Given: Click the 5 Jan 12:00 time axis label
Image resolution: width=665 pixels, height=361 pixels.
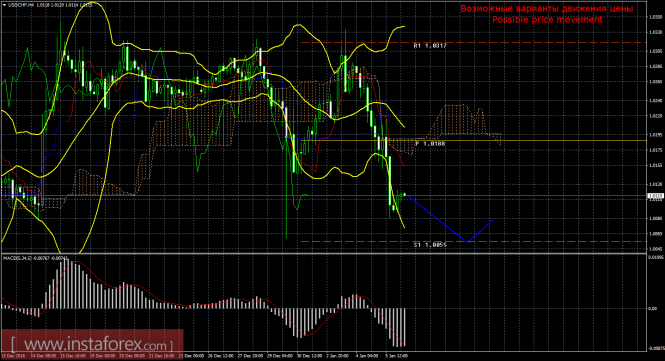Looking at the screenshot, I should [x=397, y=356].
